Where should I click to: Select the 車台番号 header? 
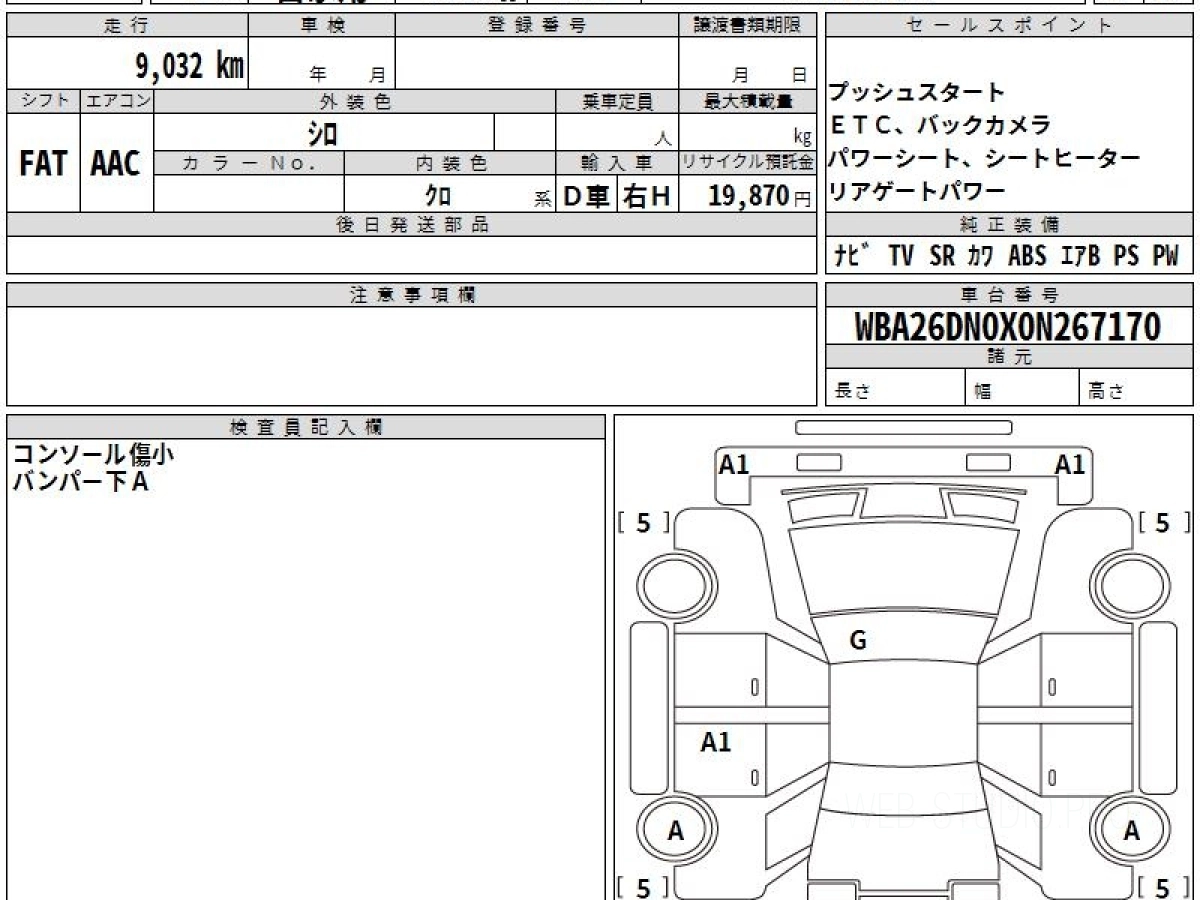1009,295
